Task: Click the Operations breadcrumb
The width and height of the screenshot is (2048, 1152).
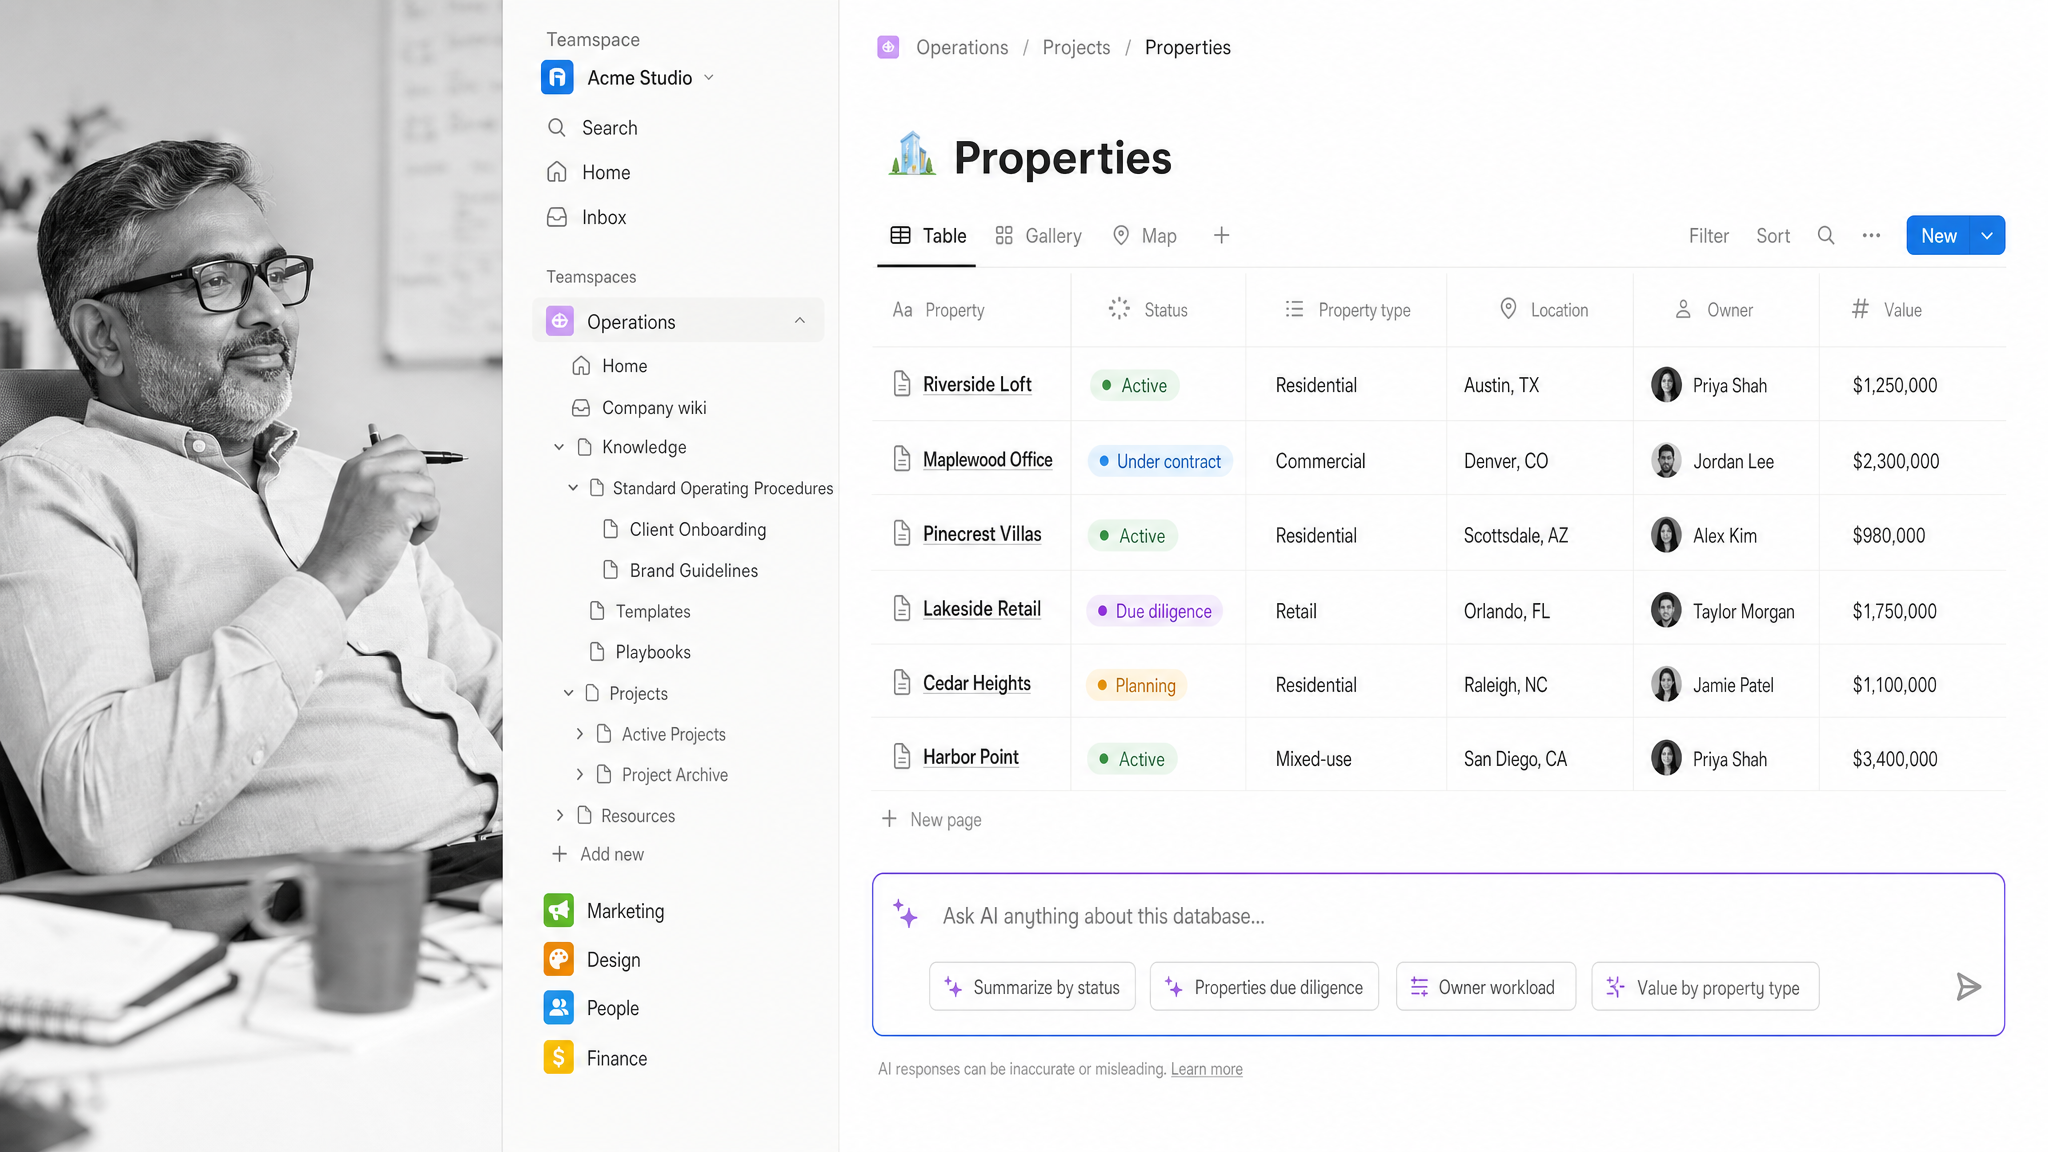Action: [x=962, y=47]
